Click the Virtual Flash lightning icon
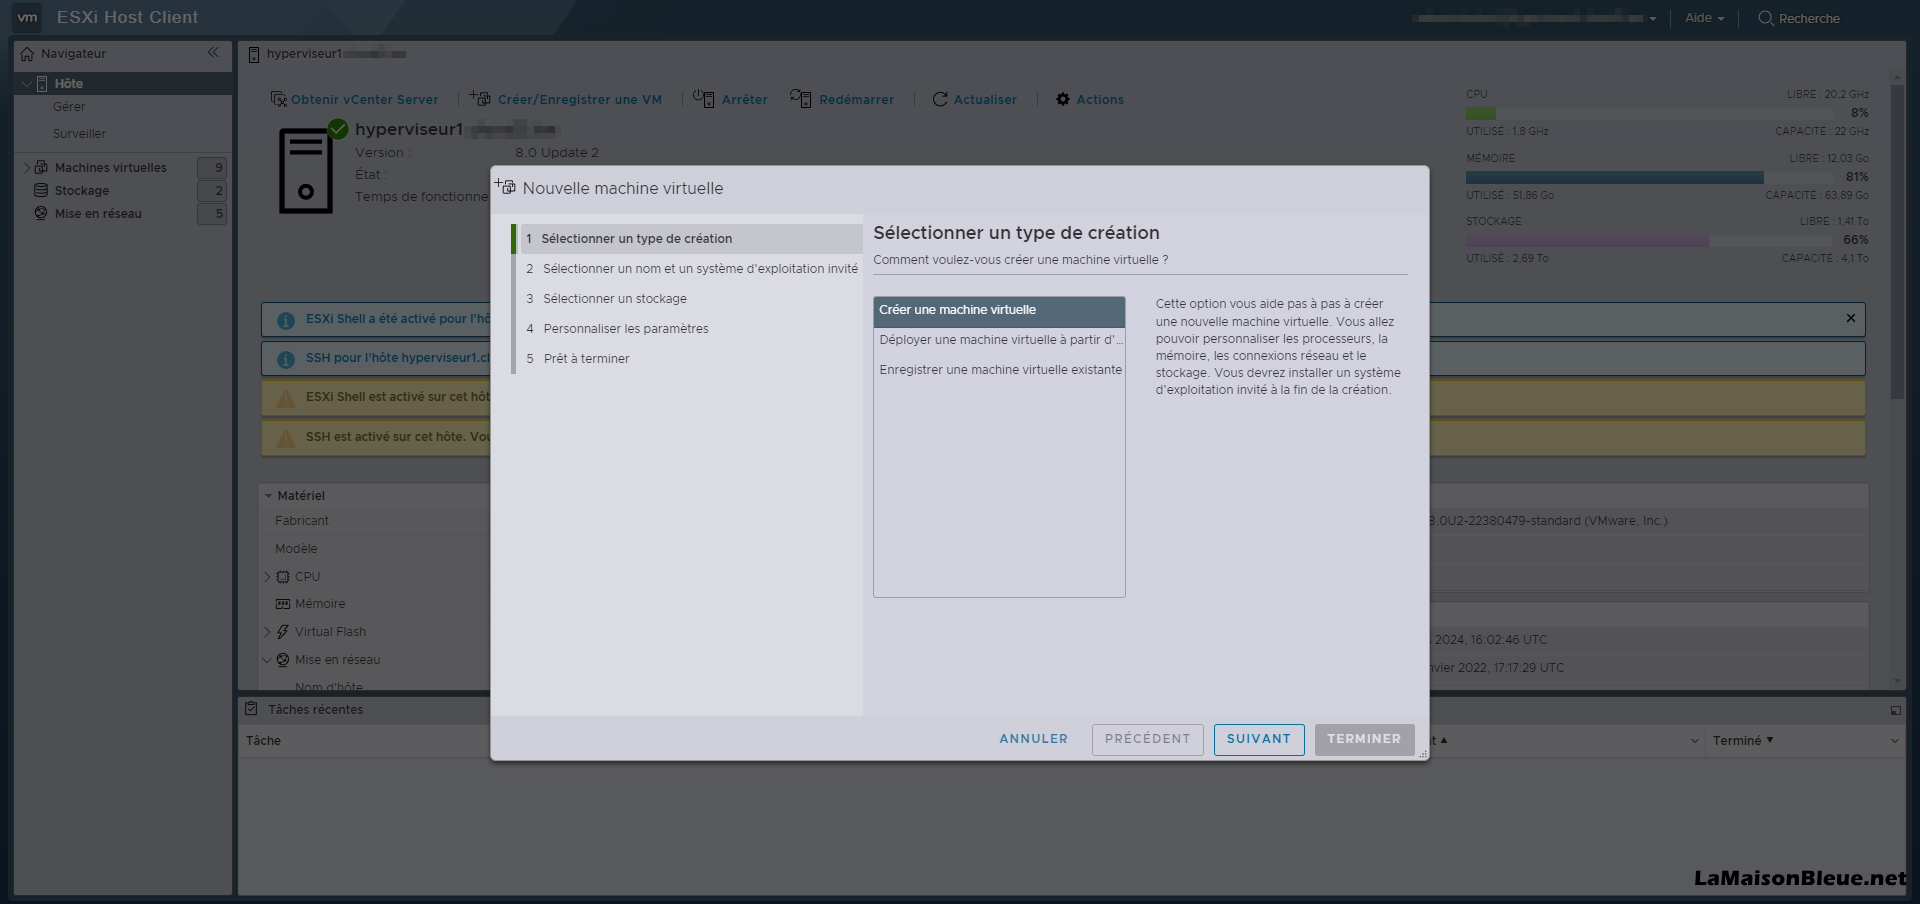This screenshot has height=904, width=1920. click(283, 632)
